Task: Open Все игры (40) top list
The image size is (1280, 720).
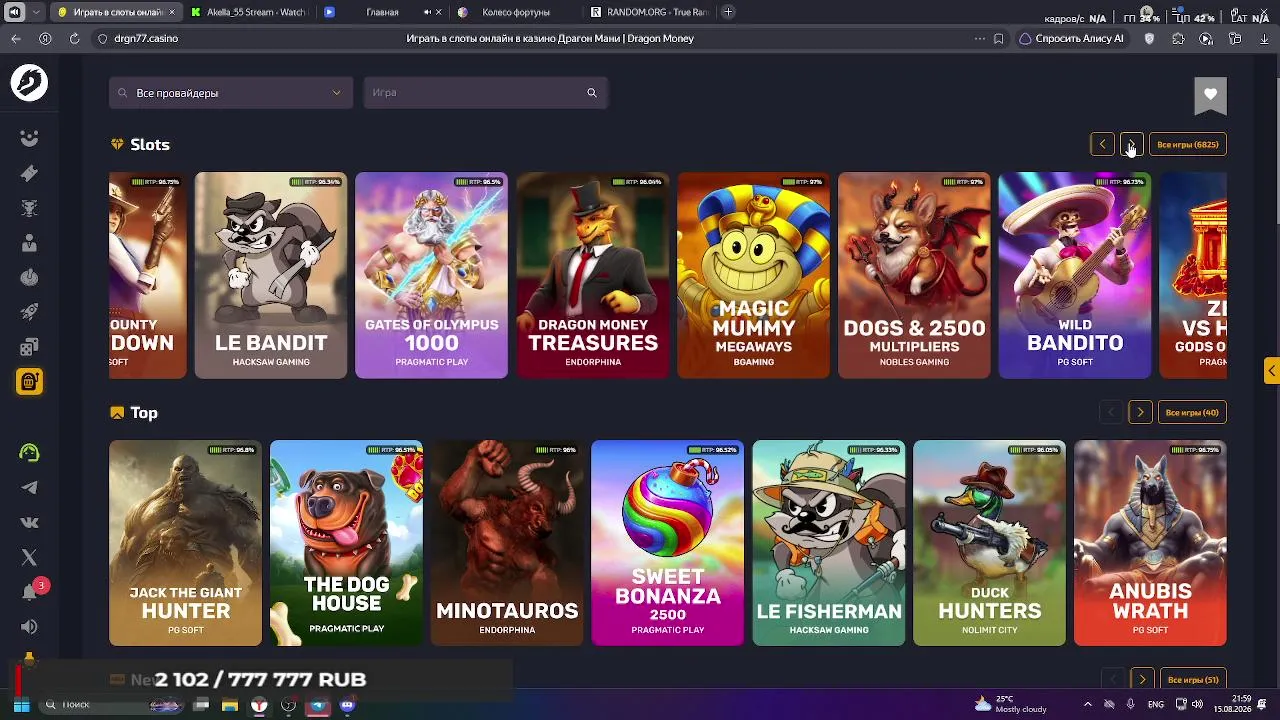Action: (x=1192, y=413)
